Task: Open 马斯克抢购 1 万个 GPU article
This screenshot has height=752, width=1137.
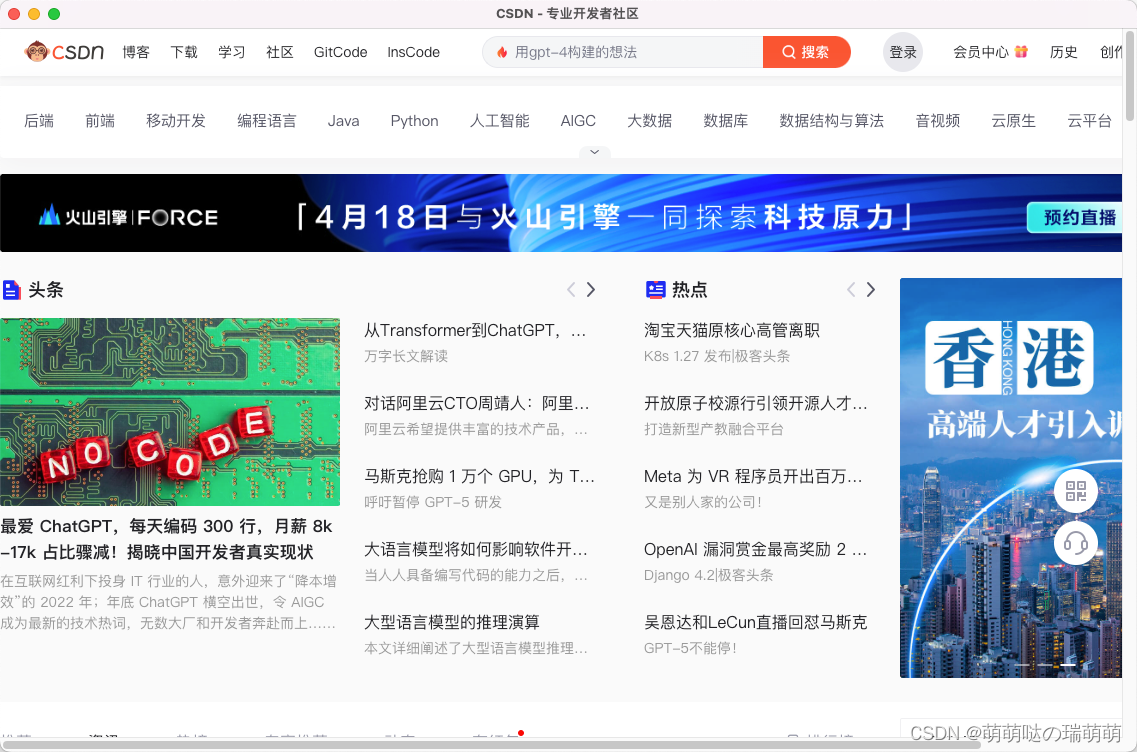Action: tap(479, 476)
